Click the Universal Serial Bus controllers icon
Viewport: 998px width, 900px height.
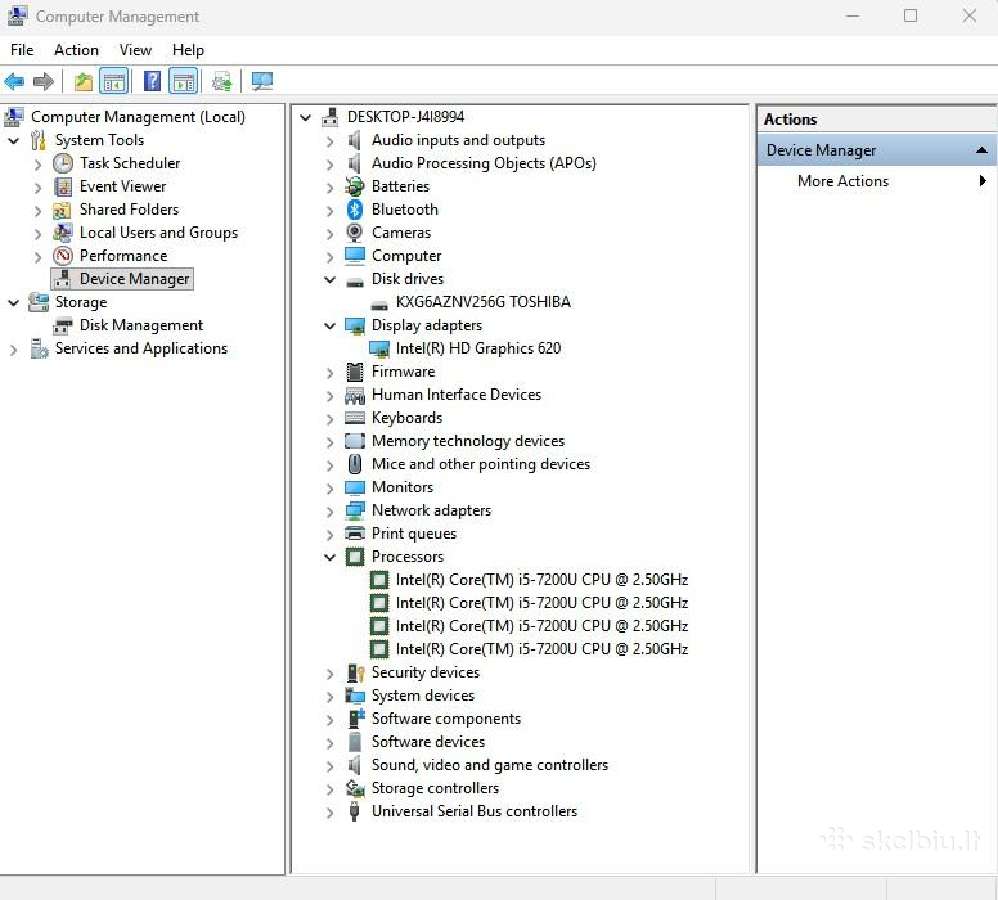(x=355, y=812)
